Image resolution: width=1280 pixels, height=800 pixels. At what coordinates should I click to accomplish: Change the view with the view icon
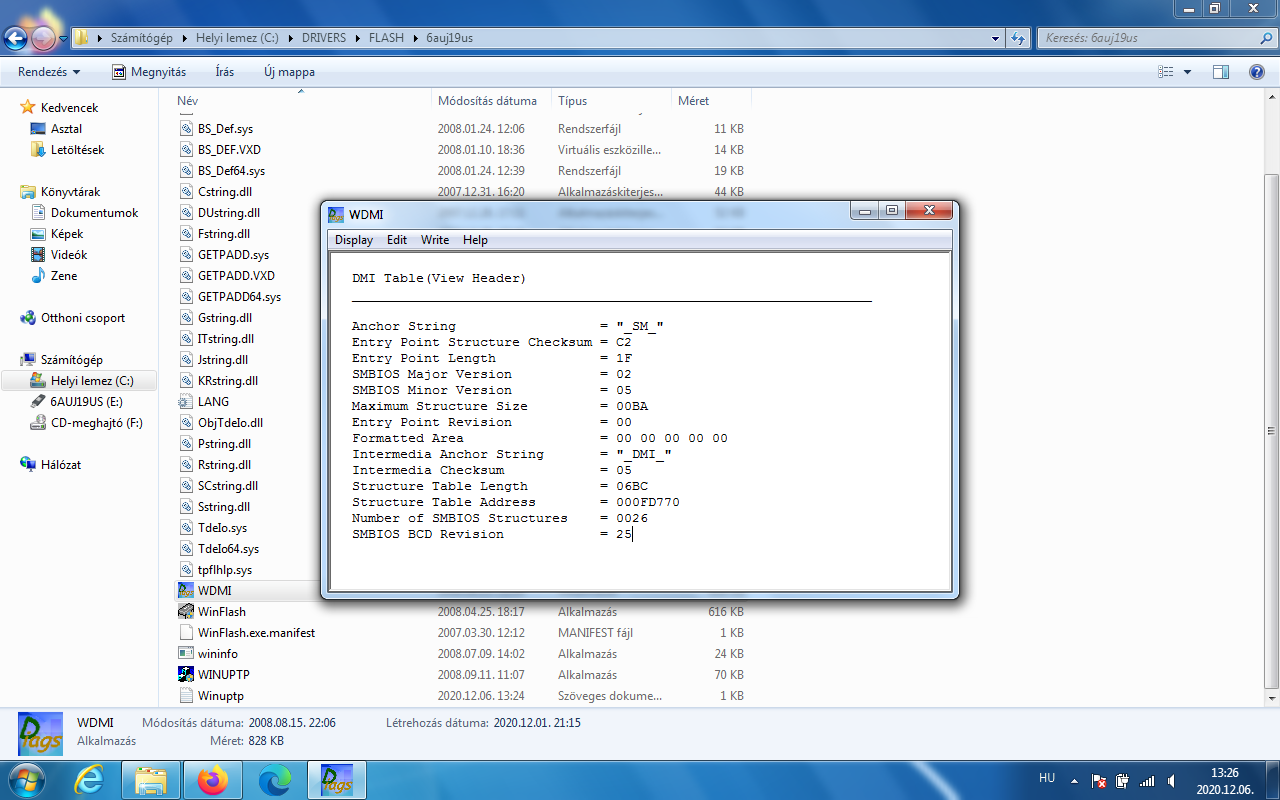[1165, 72]
